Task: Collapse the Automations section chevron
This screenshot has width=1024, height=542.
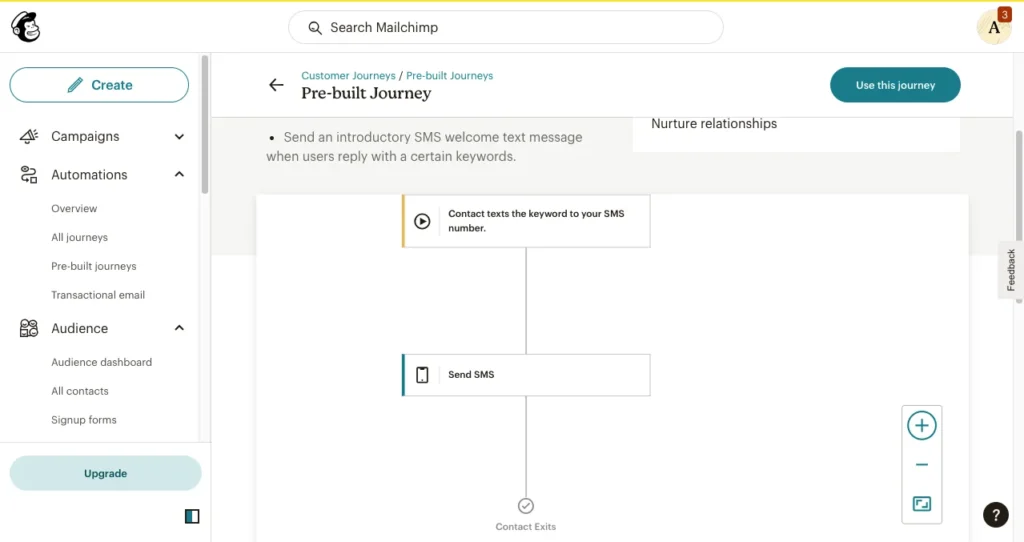Action: pyautogui.click(x=179, y=174)
